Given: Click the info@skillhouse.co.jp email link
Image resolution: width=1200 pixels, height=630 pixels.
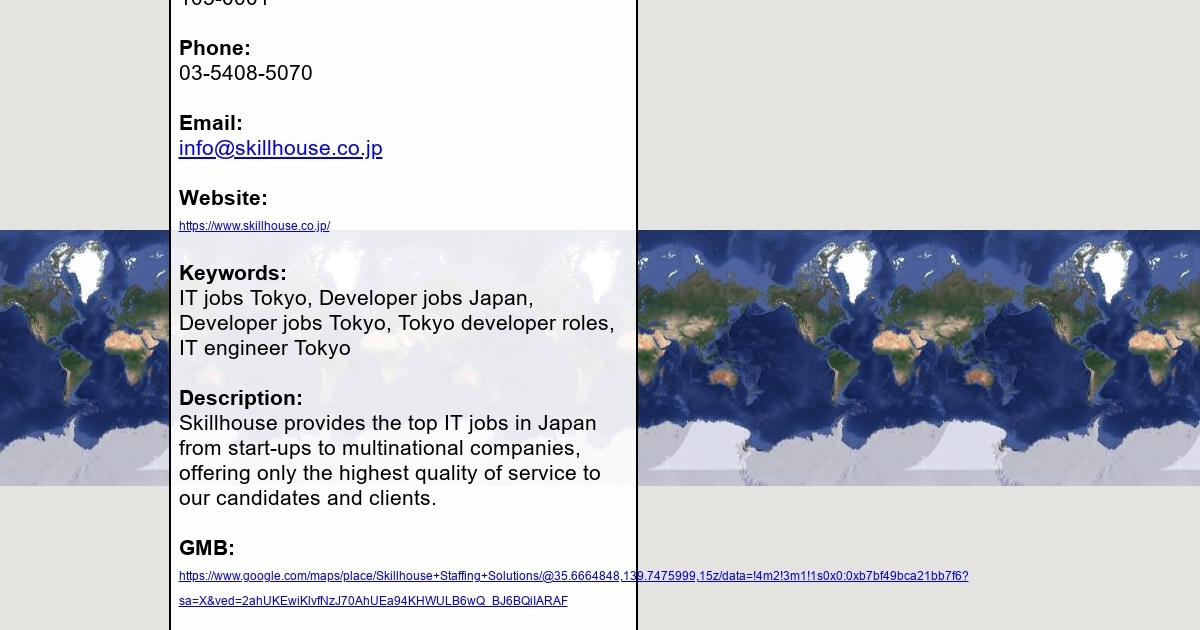Looking at the screenshot, I should pos(280,149).
